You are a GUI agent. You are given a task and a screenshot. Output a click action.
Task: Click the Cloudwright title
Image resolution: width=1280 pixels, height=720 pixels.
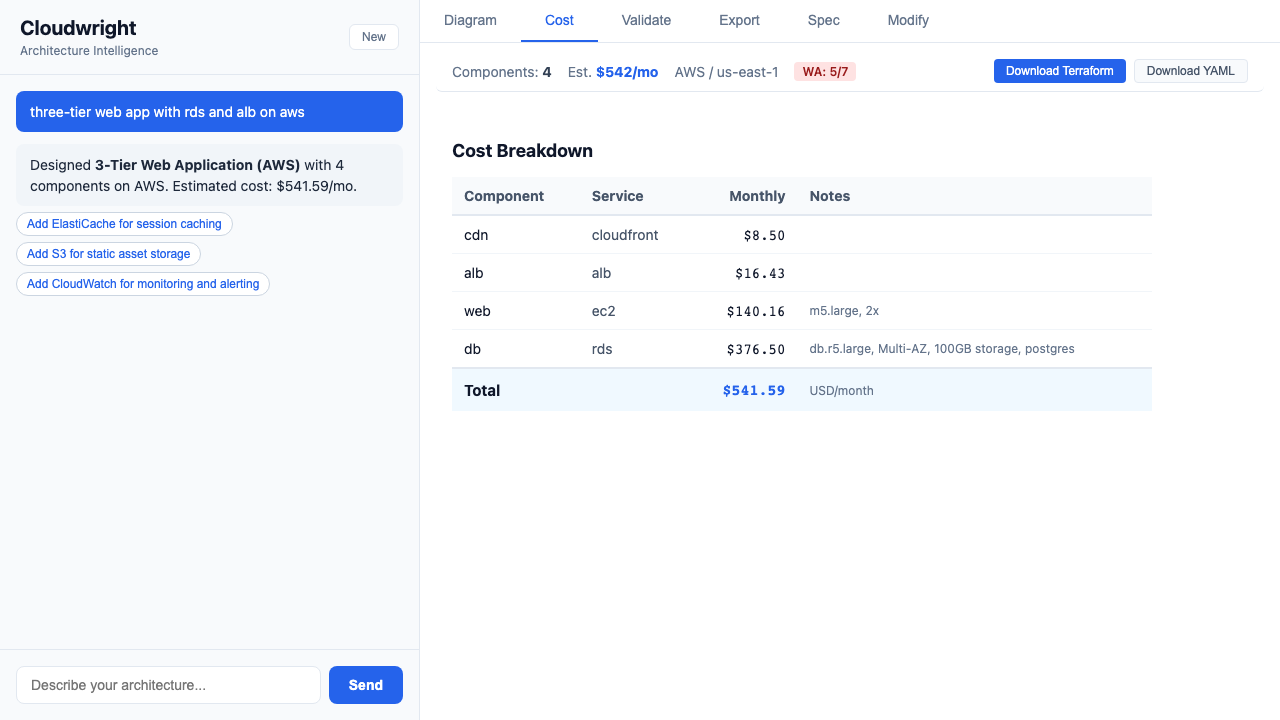coord(78,28)
